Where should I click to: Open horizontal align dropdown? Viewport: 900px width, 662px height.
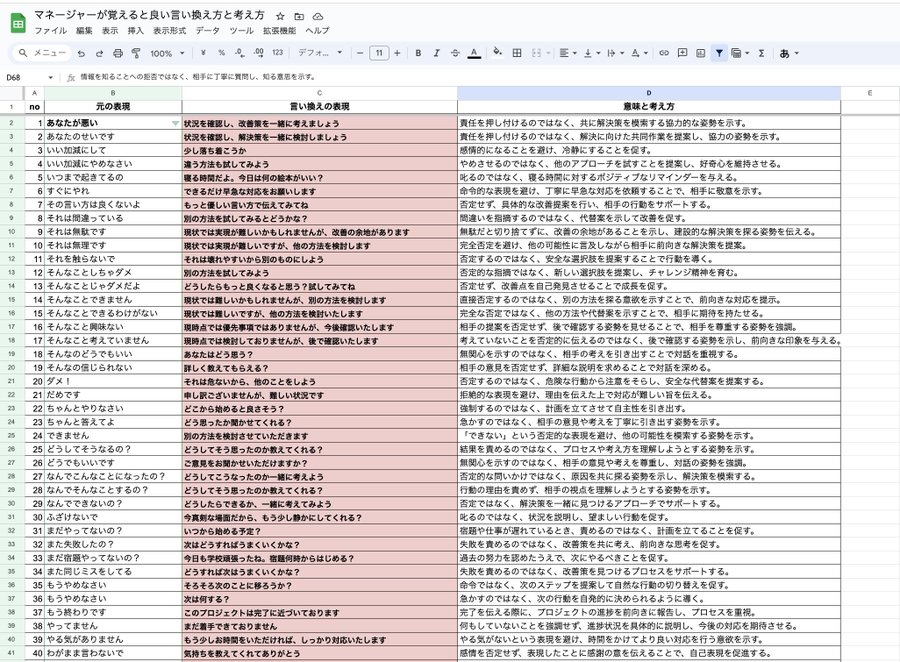(568, 53)
